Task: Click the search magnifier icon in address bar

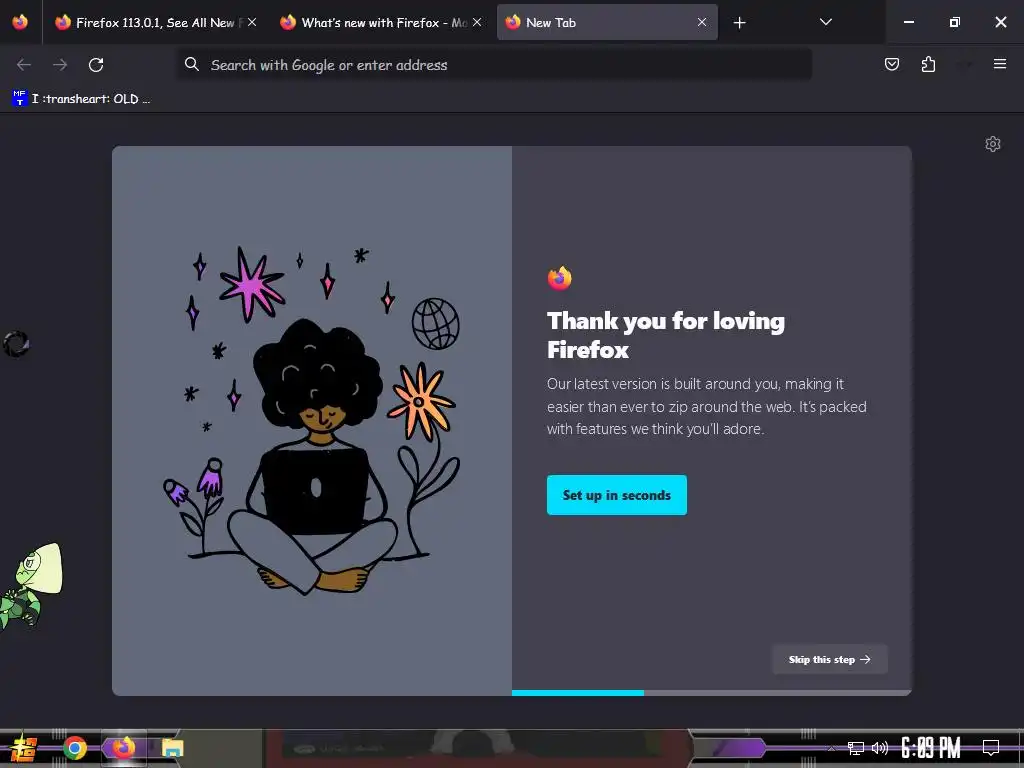Action: click(191, 64)
